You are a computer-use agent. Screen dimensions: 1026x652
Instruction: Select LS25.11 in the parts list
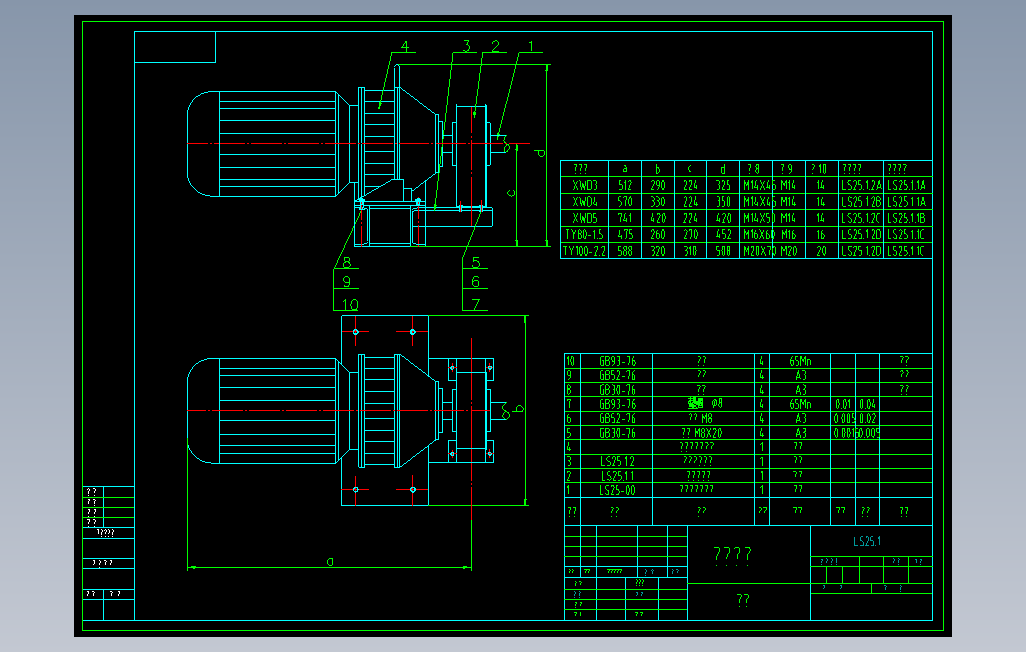(617, 476)
